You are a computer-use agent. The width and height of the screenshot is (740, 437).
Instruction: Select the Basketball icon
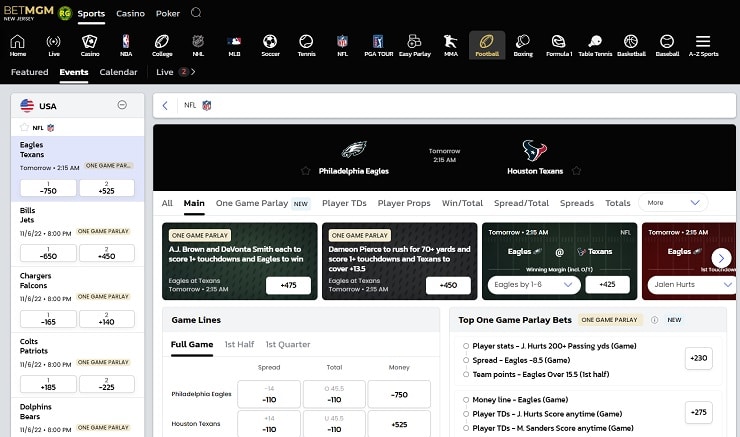coord(631,45)
